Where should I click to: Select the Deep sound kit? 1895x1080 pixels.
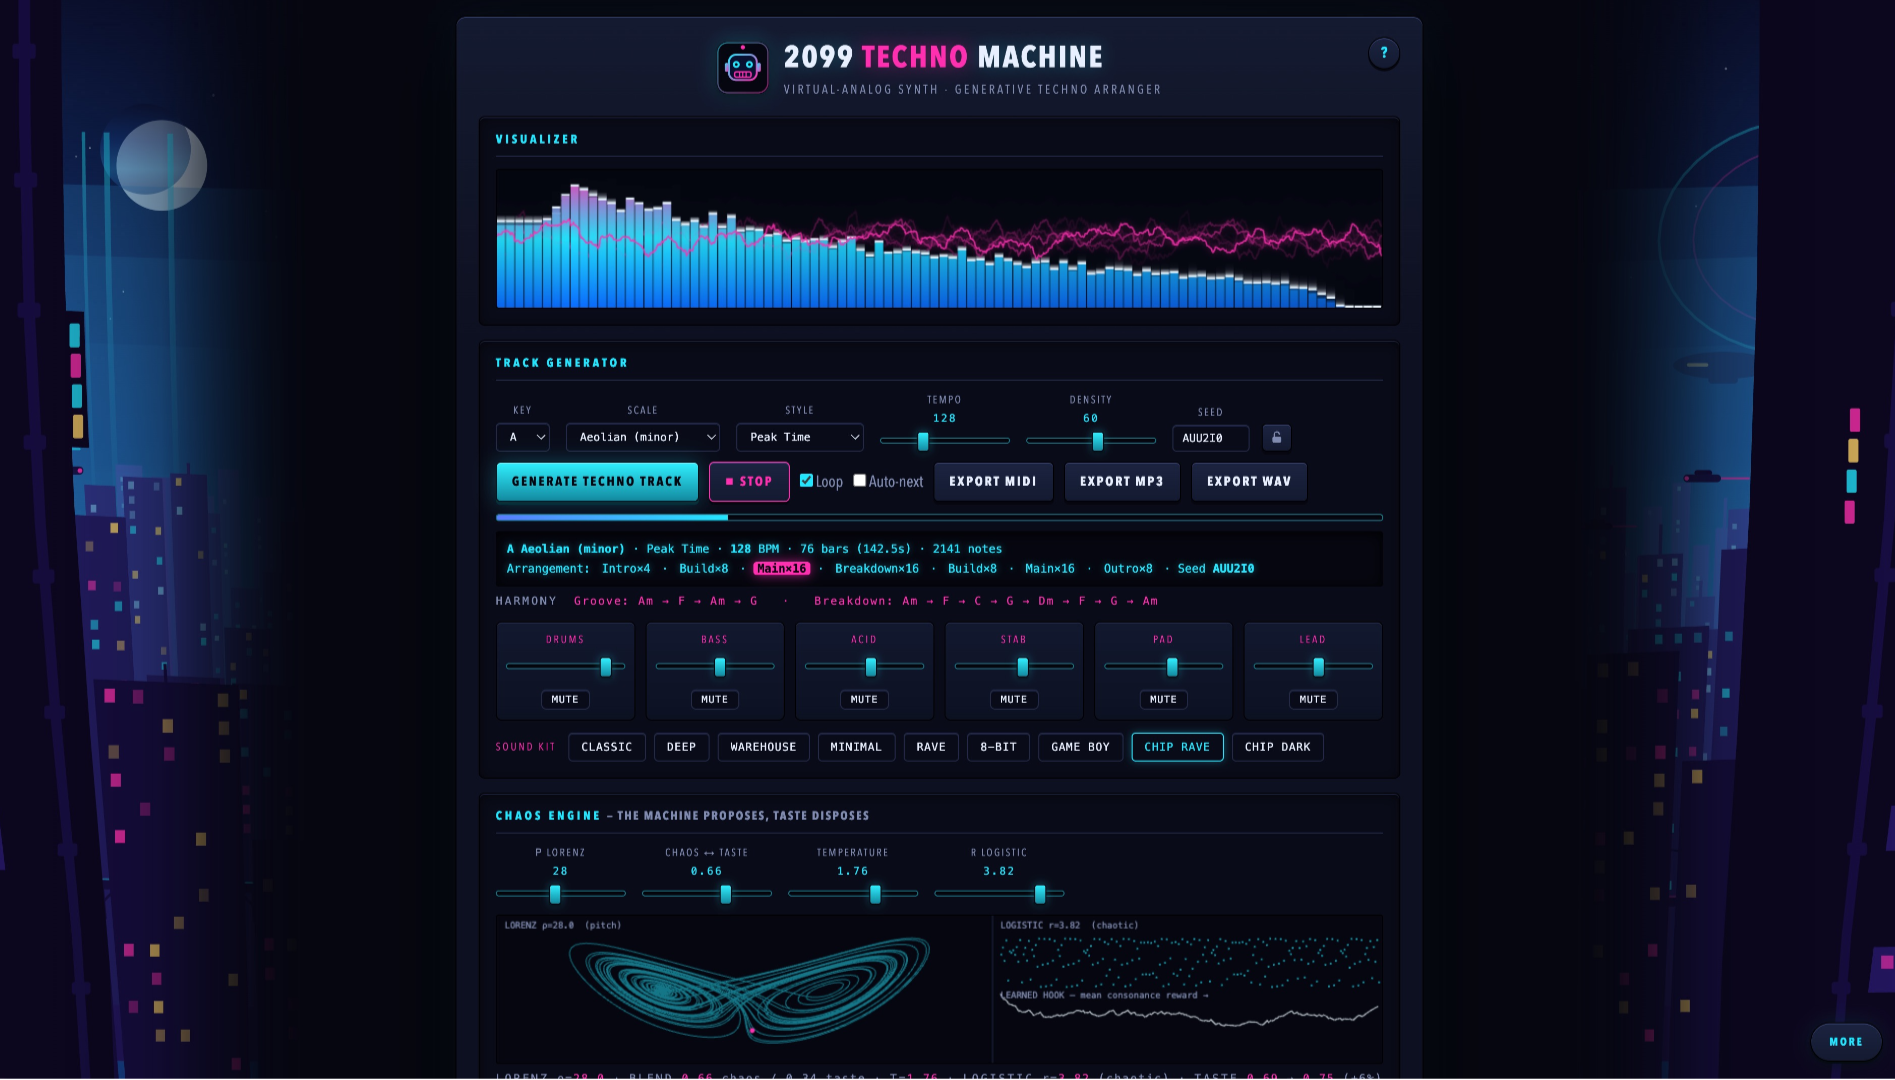(681, 747)
